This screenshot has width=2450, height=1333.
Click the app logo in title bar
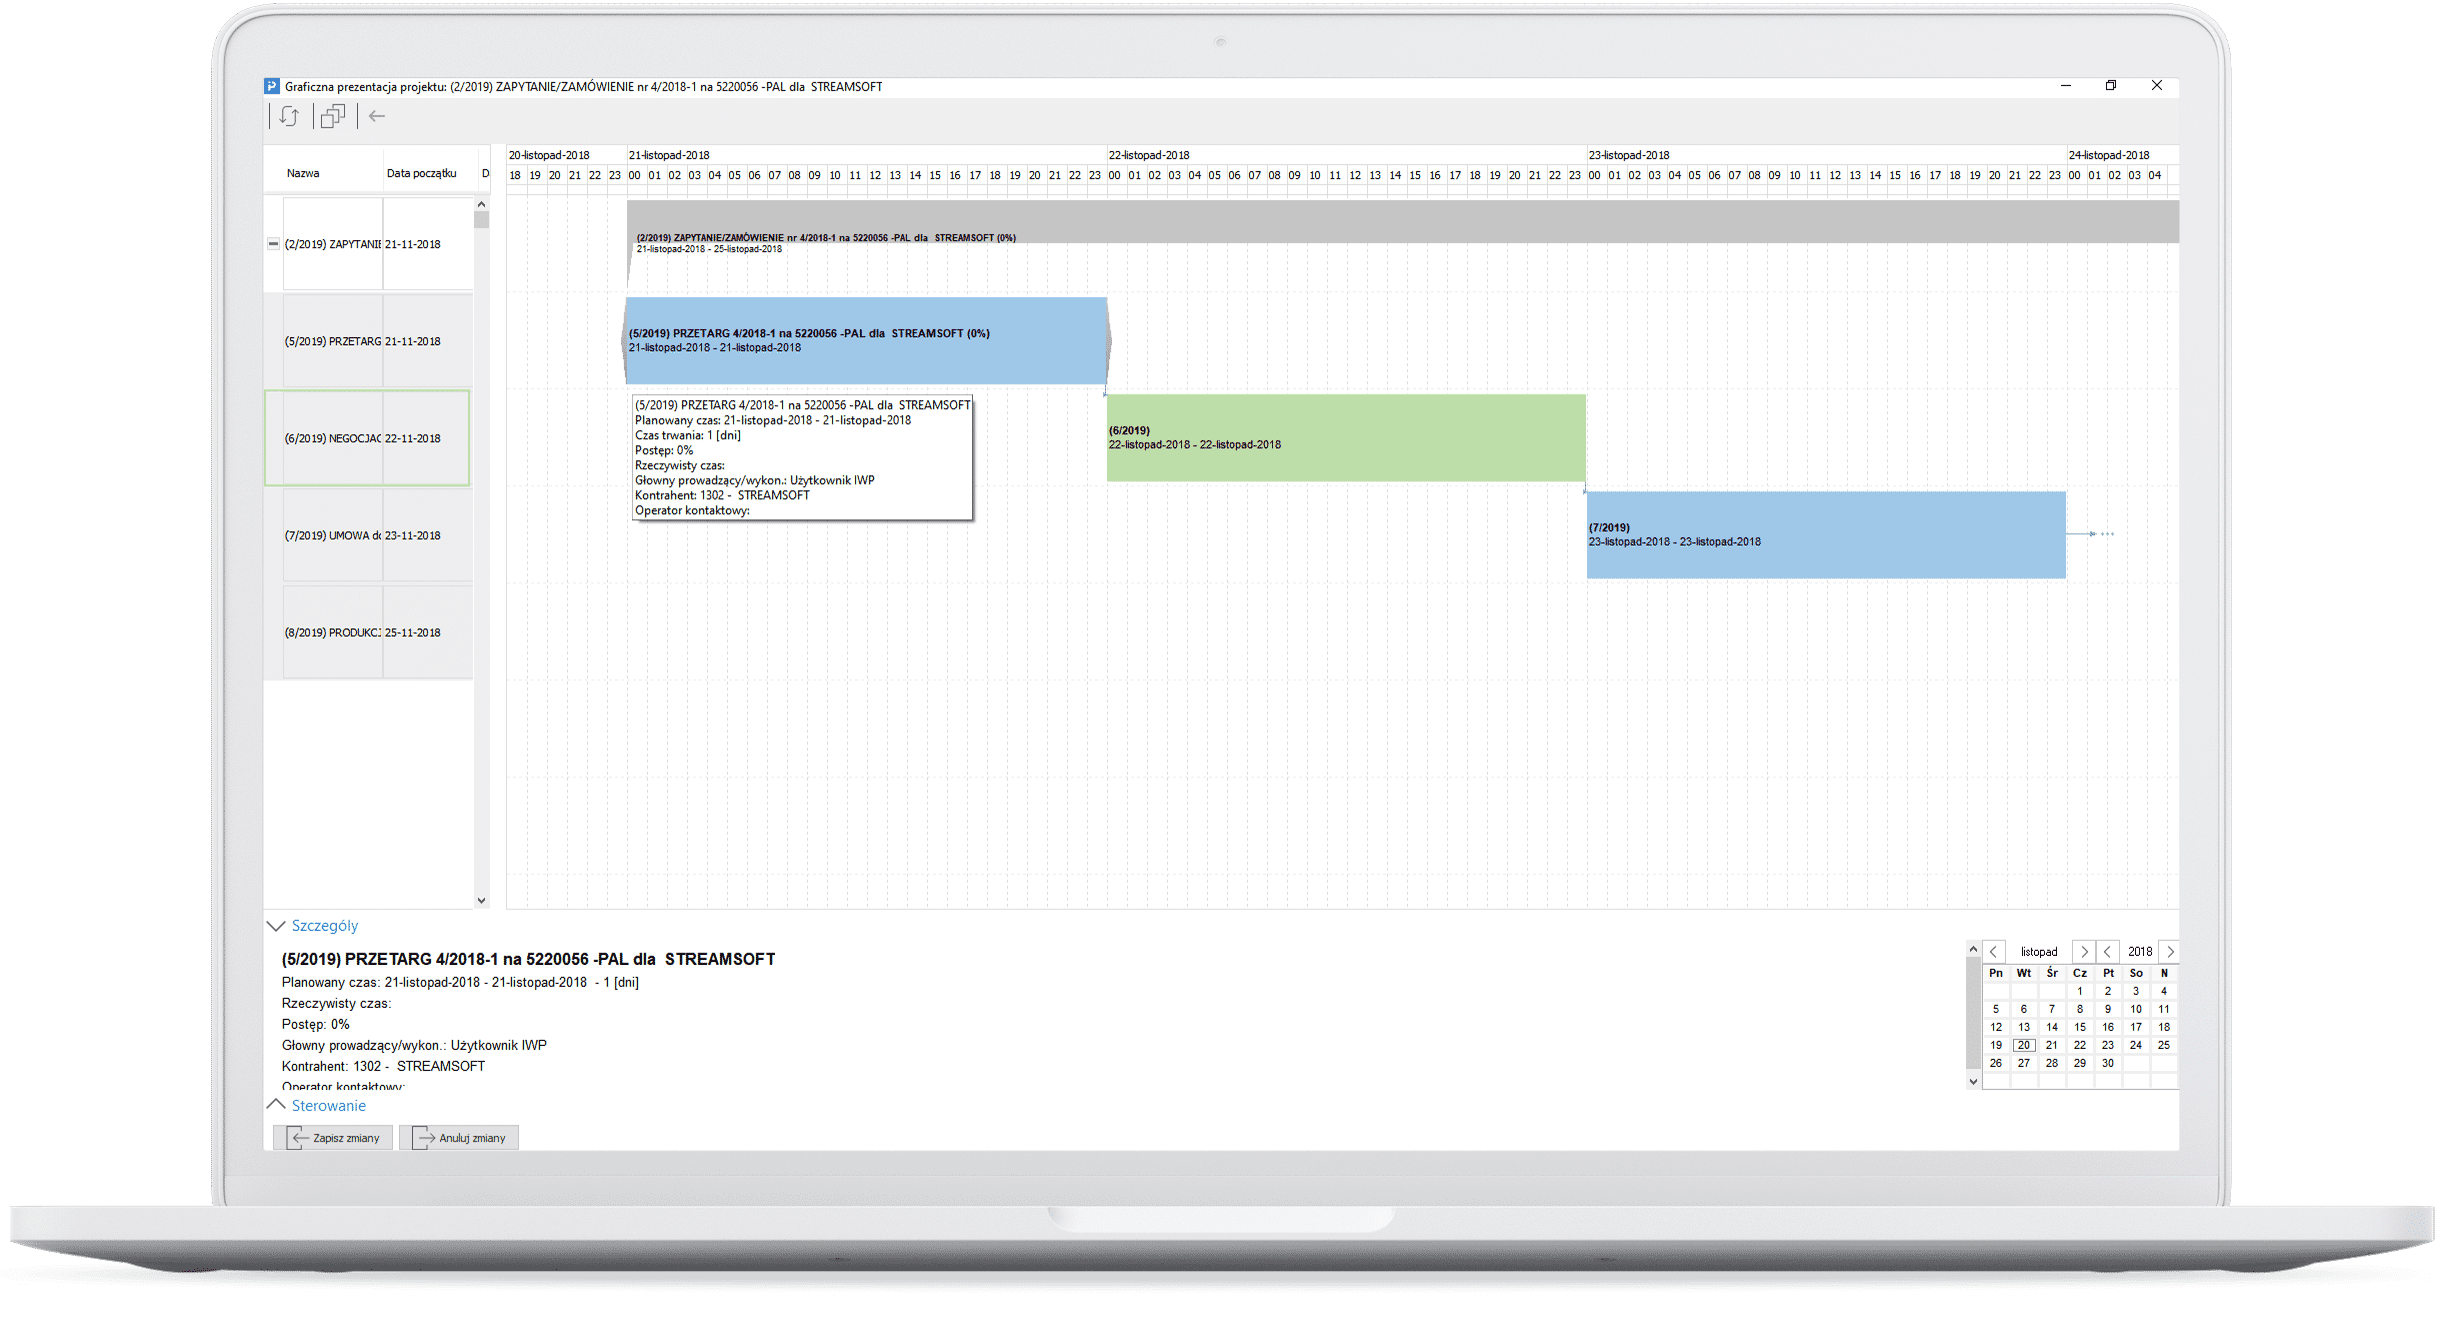(x=272, y=86)
